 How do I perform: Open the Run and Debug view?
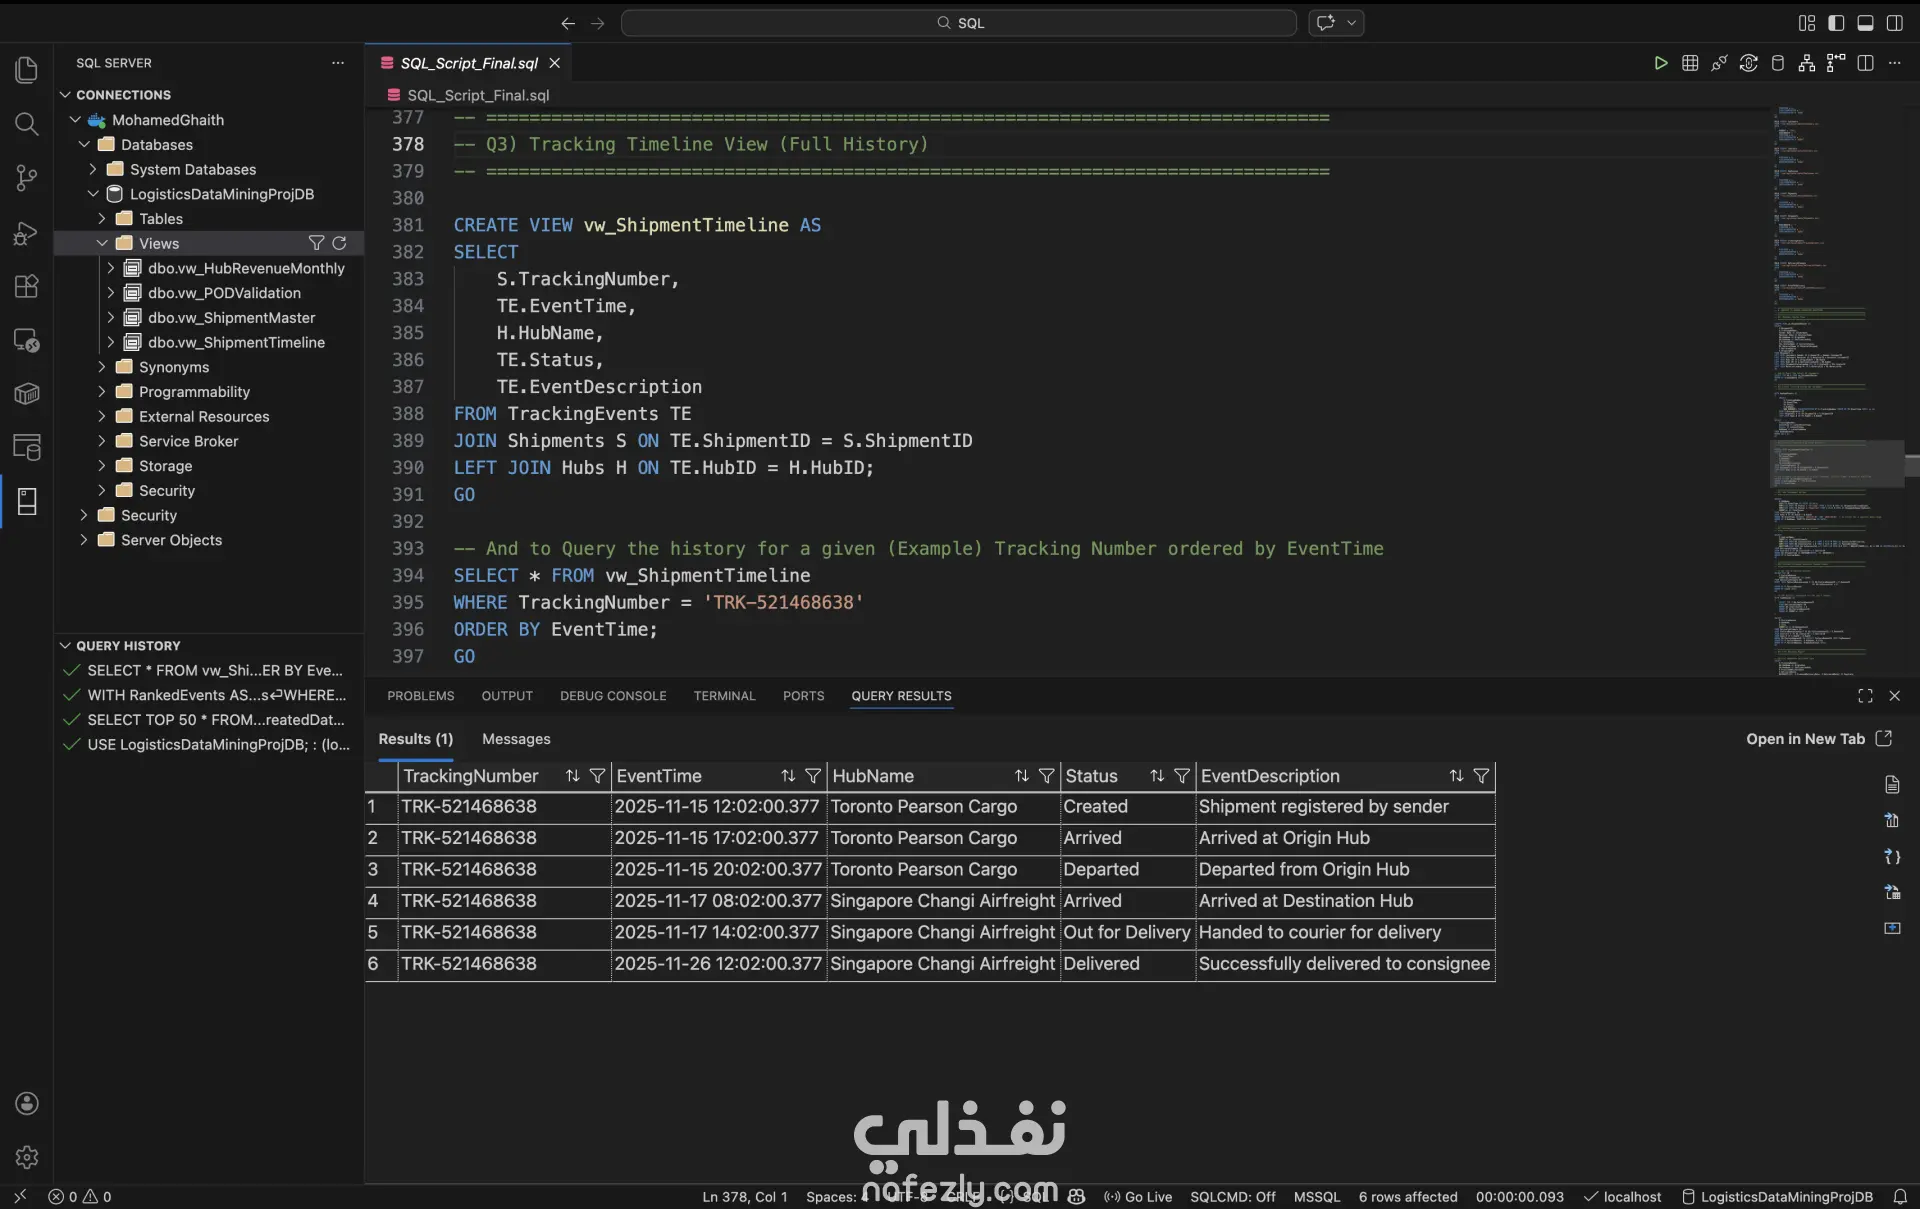pos(27,233)
